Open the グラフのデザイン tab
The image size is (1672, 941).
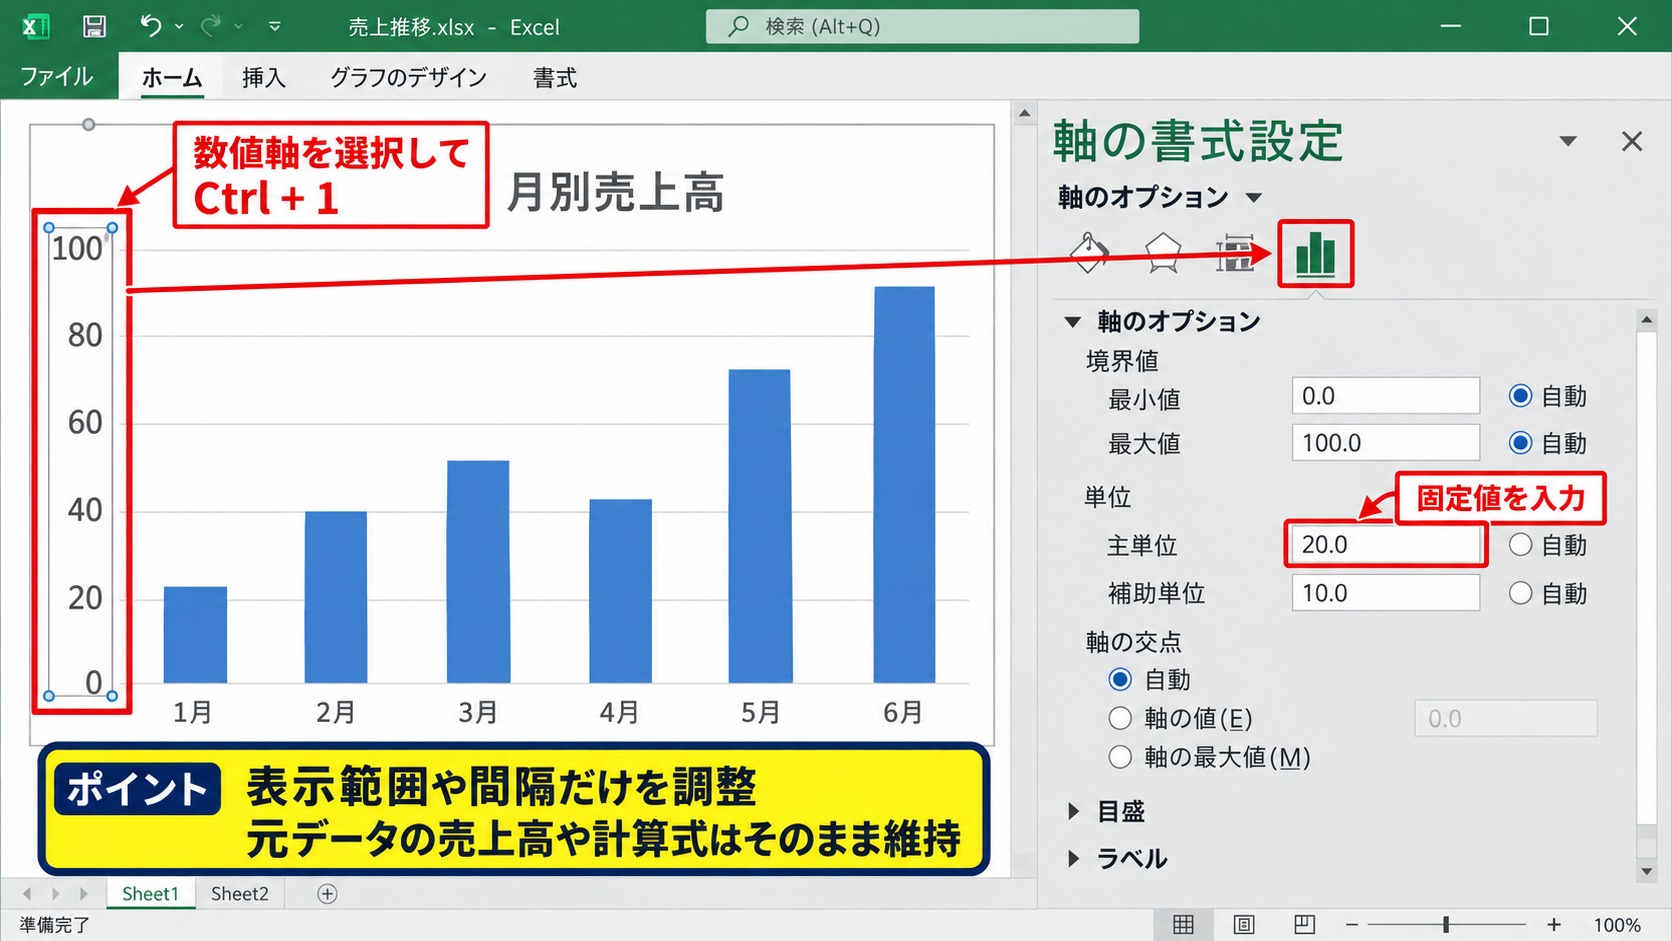pyautogui.click(x=408, y=77)
